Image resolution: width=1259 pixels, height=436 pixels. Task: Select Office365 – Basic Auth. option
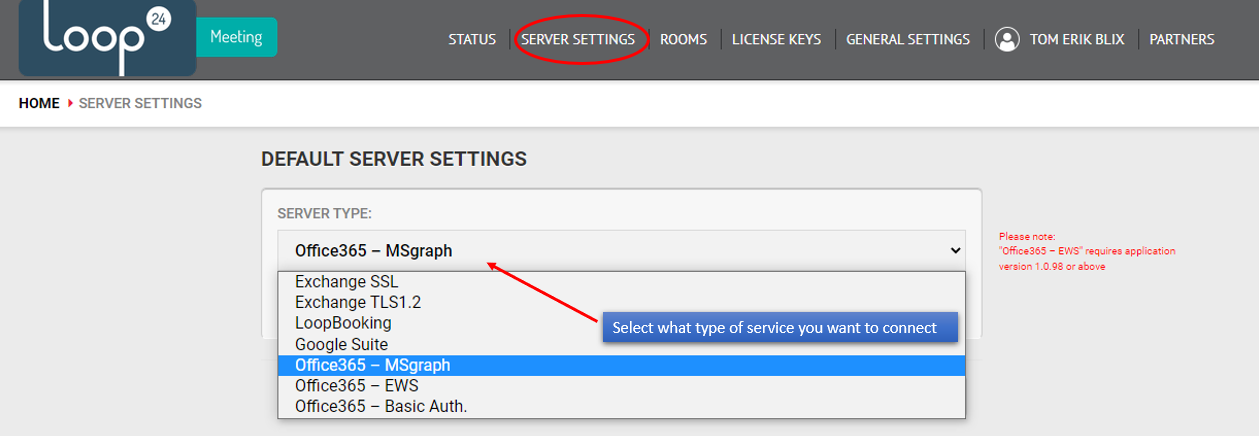click(621, 406)
